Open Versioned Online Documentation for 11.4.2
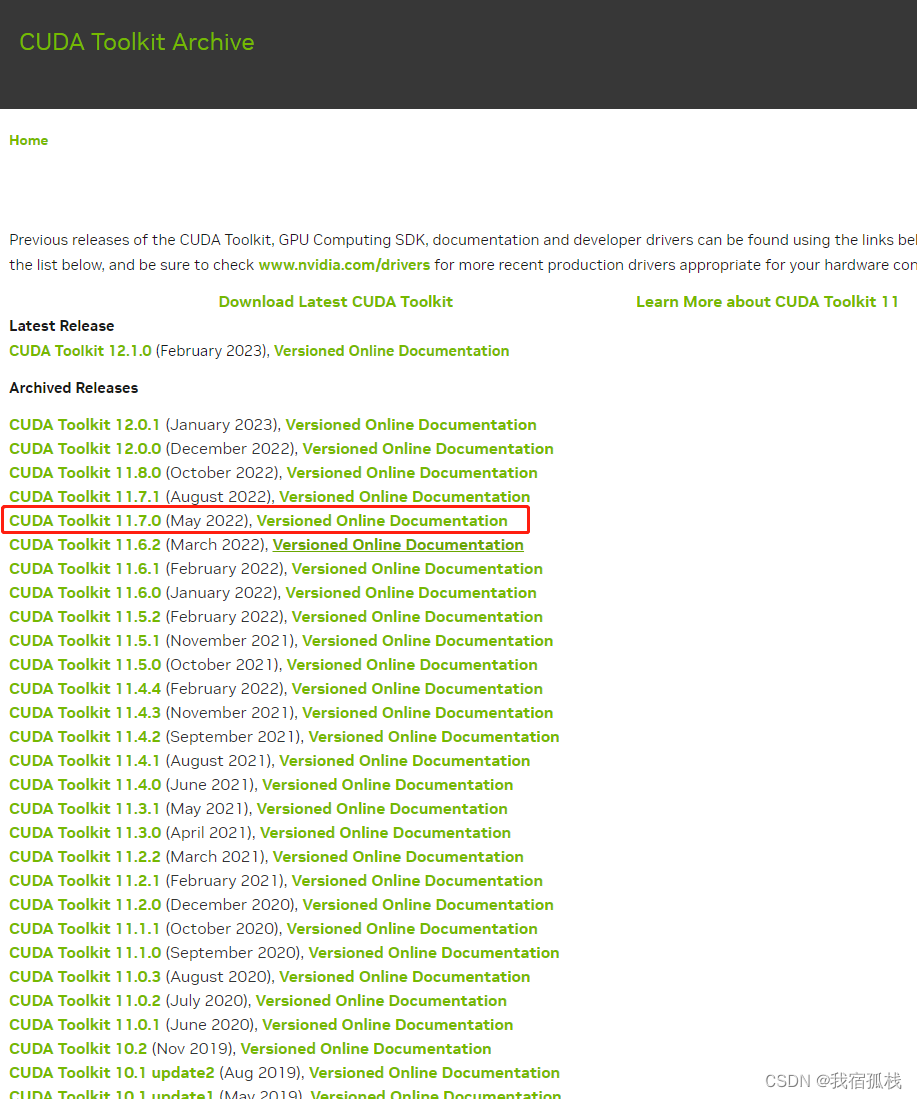The height and width of the screenshot is (1099, 917). pyautogui.click(x=434, y=737)
